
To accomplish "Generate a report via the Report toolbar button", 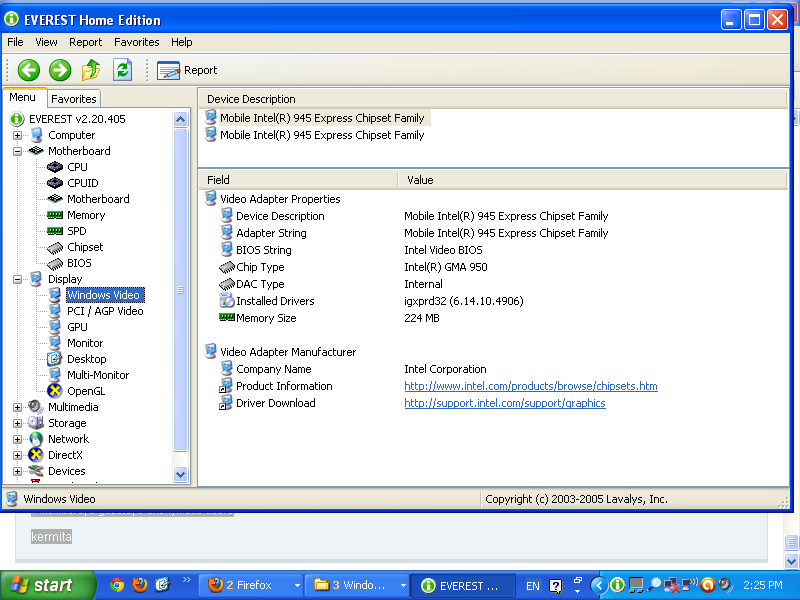I will [187, 70].
